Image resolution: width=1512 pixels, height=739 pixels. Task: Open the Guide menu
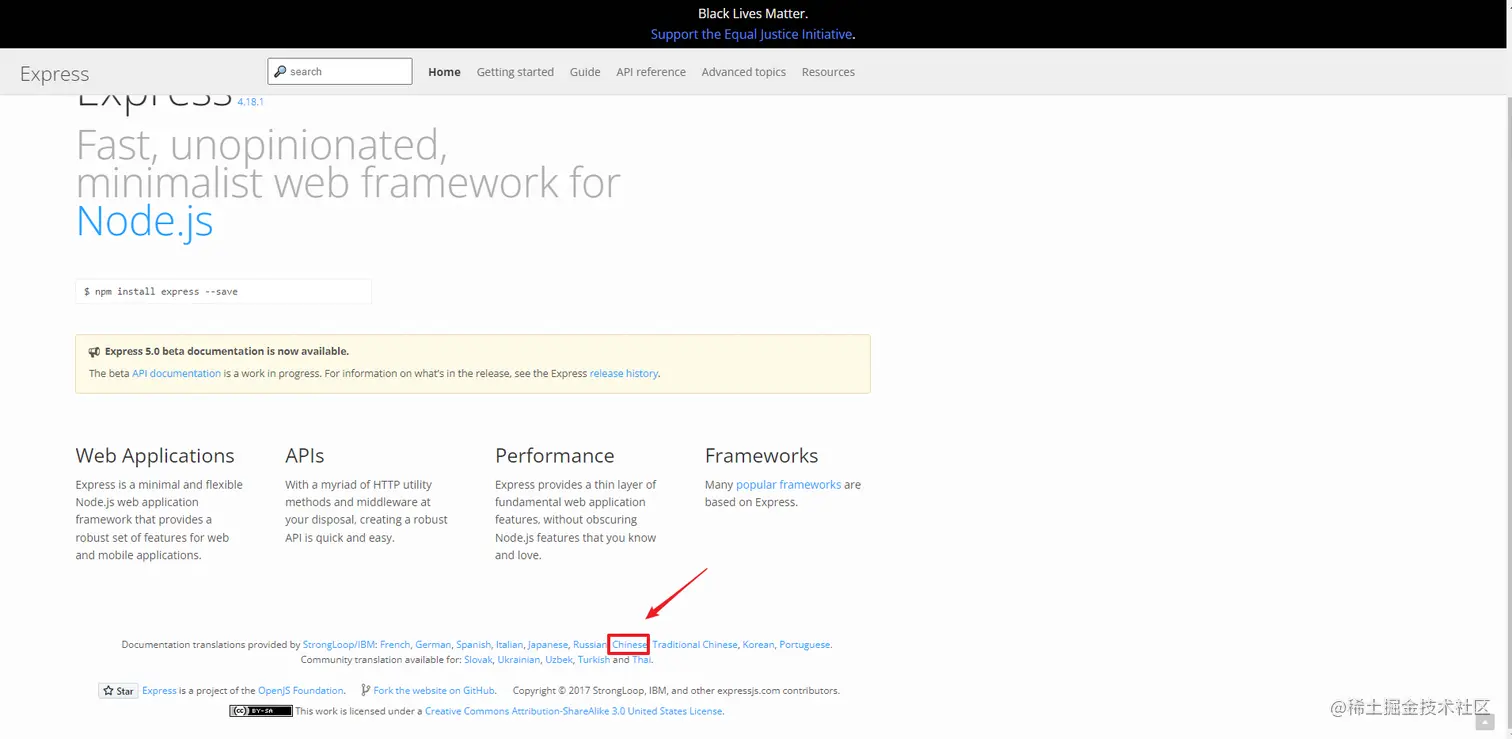(585, 72)
